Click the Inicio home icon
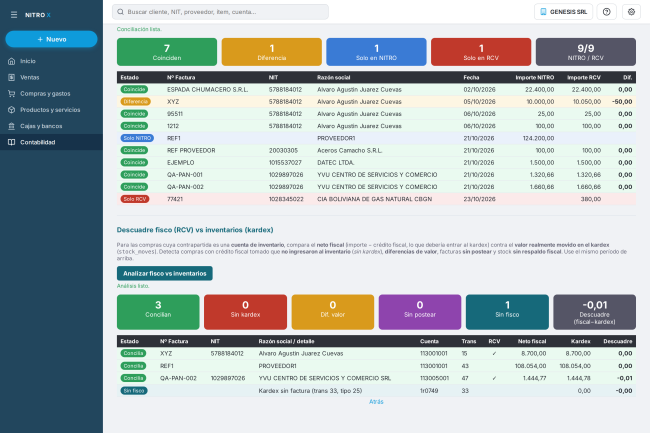 coord(12,61)
